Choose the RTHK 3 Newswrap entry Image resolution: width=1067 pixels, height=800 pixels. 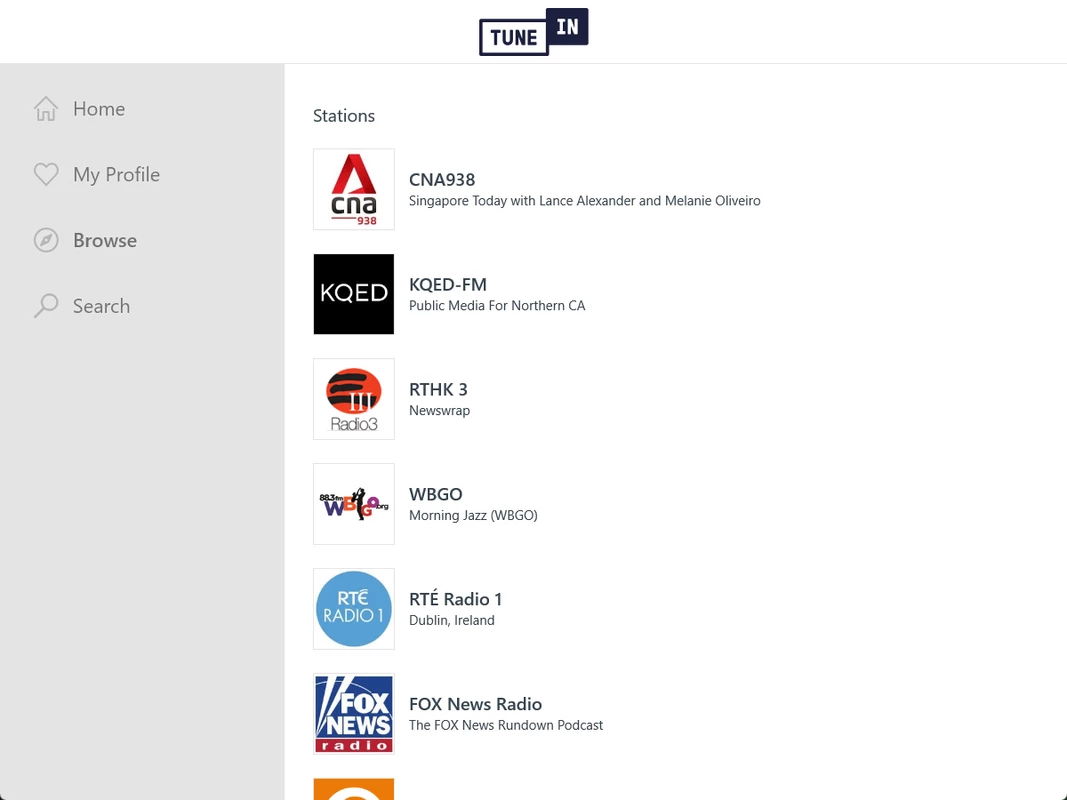(x=439, y=399)
